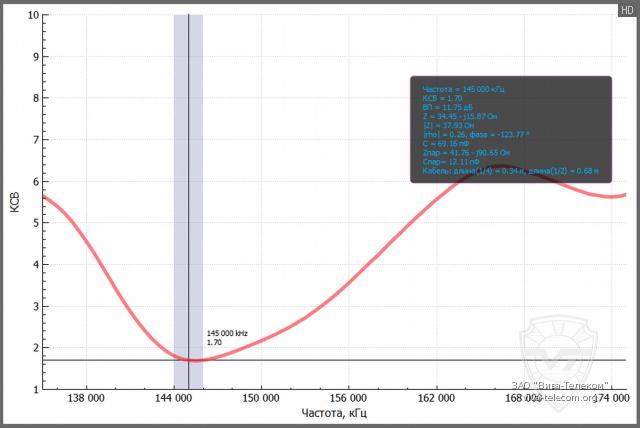This screenshot has width=640, height=428.
Task: Click the '|Z| = 37.93 Ом' tooltip line
Action: 448,126
